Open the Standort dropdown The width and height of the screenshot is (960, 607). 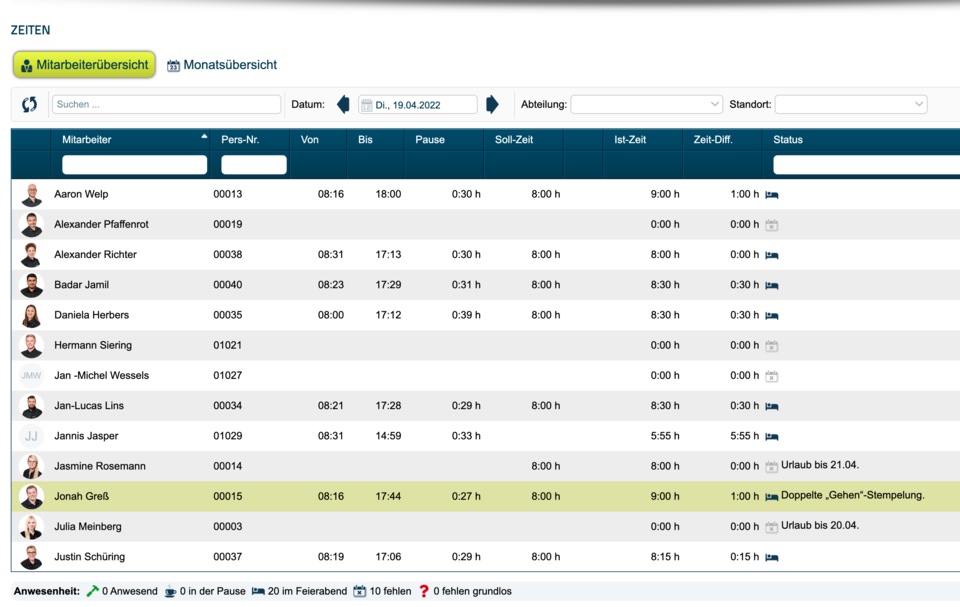[850, 104]
